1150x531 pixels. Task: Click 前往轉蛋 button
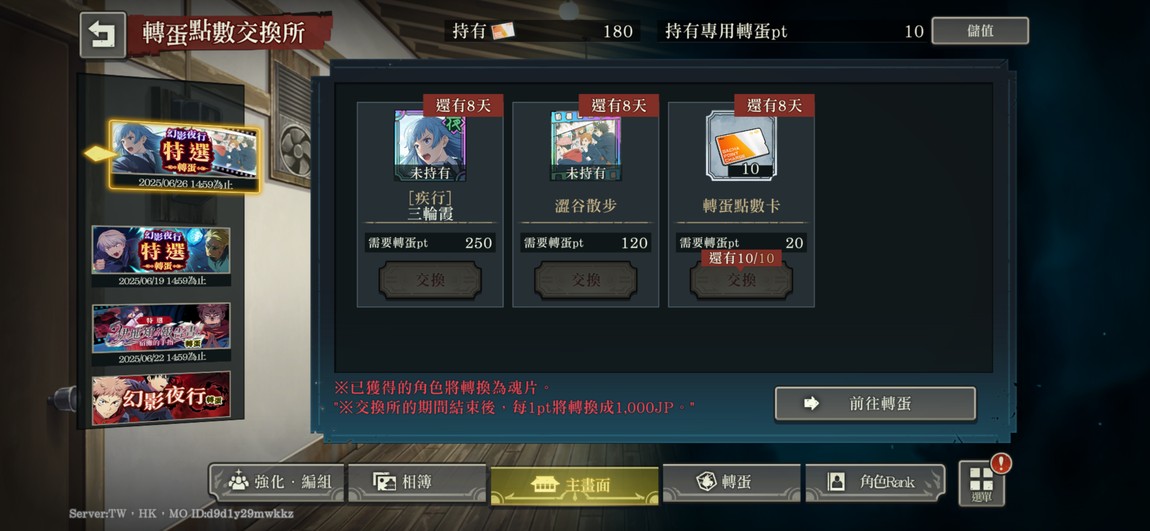coord(875,403)
